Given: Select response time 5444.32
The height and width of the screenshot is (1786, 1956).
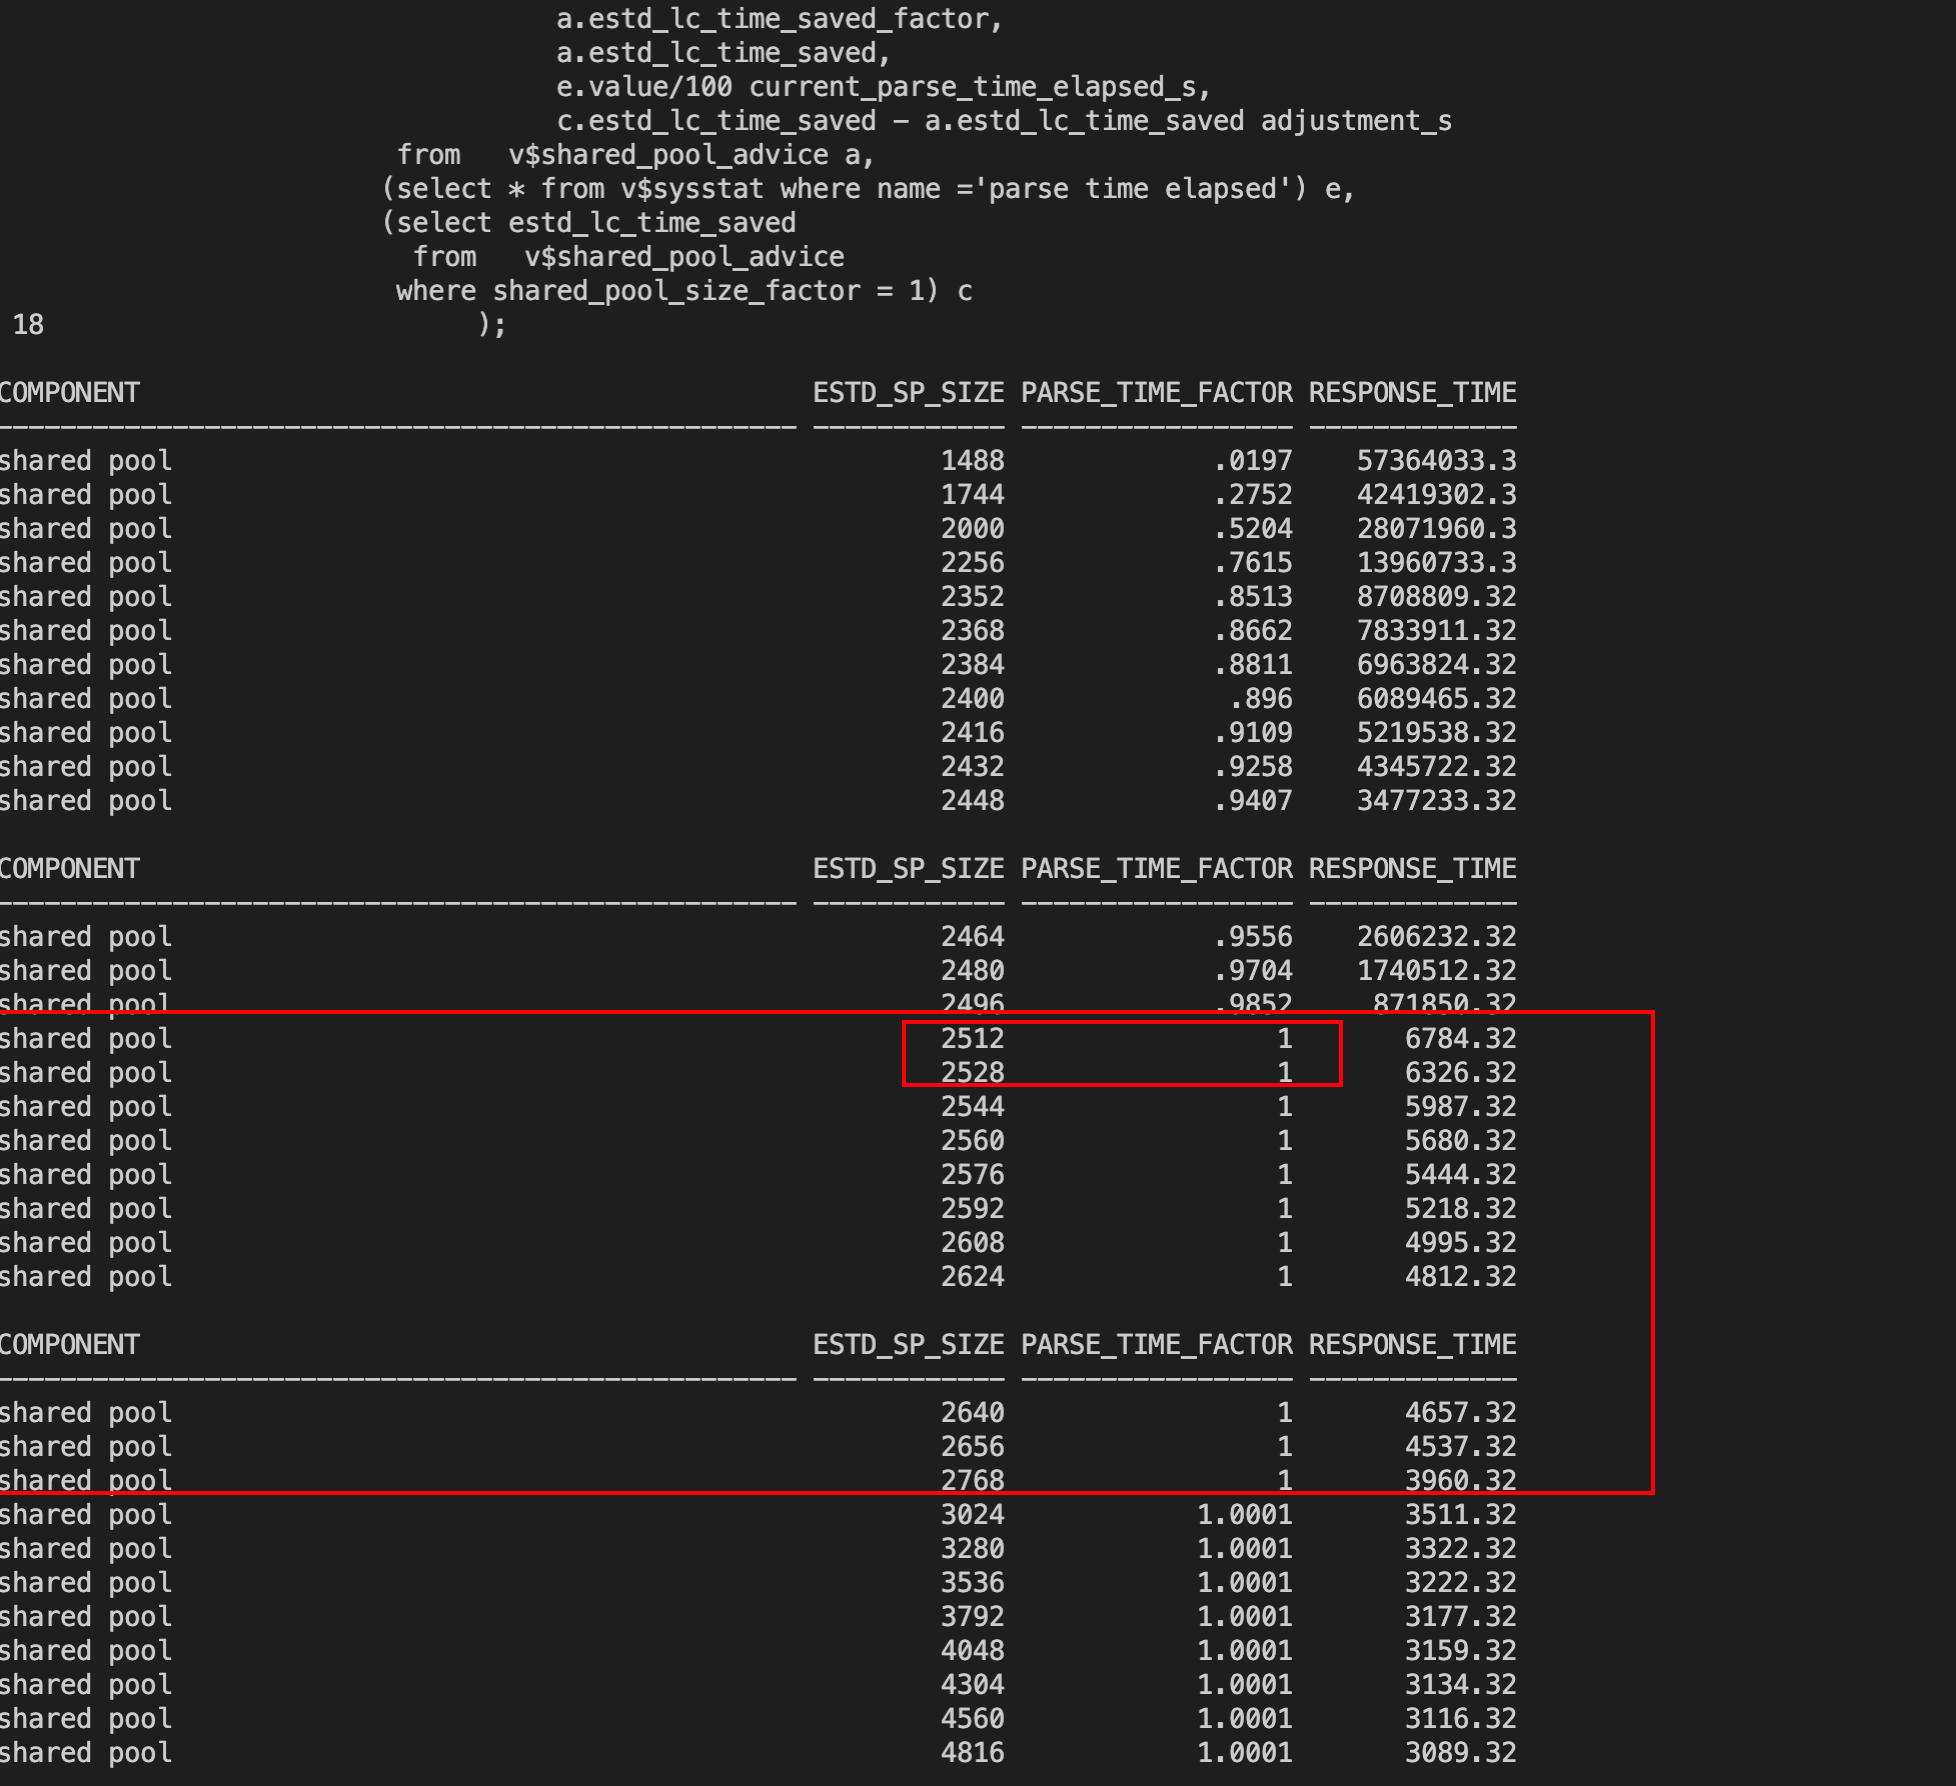Looking at the screenshot, I should pos(1460,1174).
